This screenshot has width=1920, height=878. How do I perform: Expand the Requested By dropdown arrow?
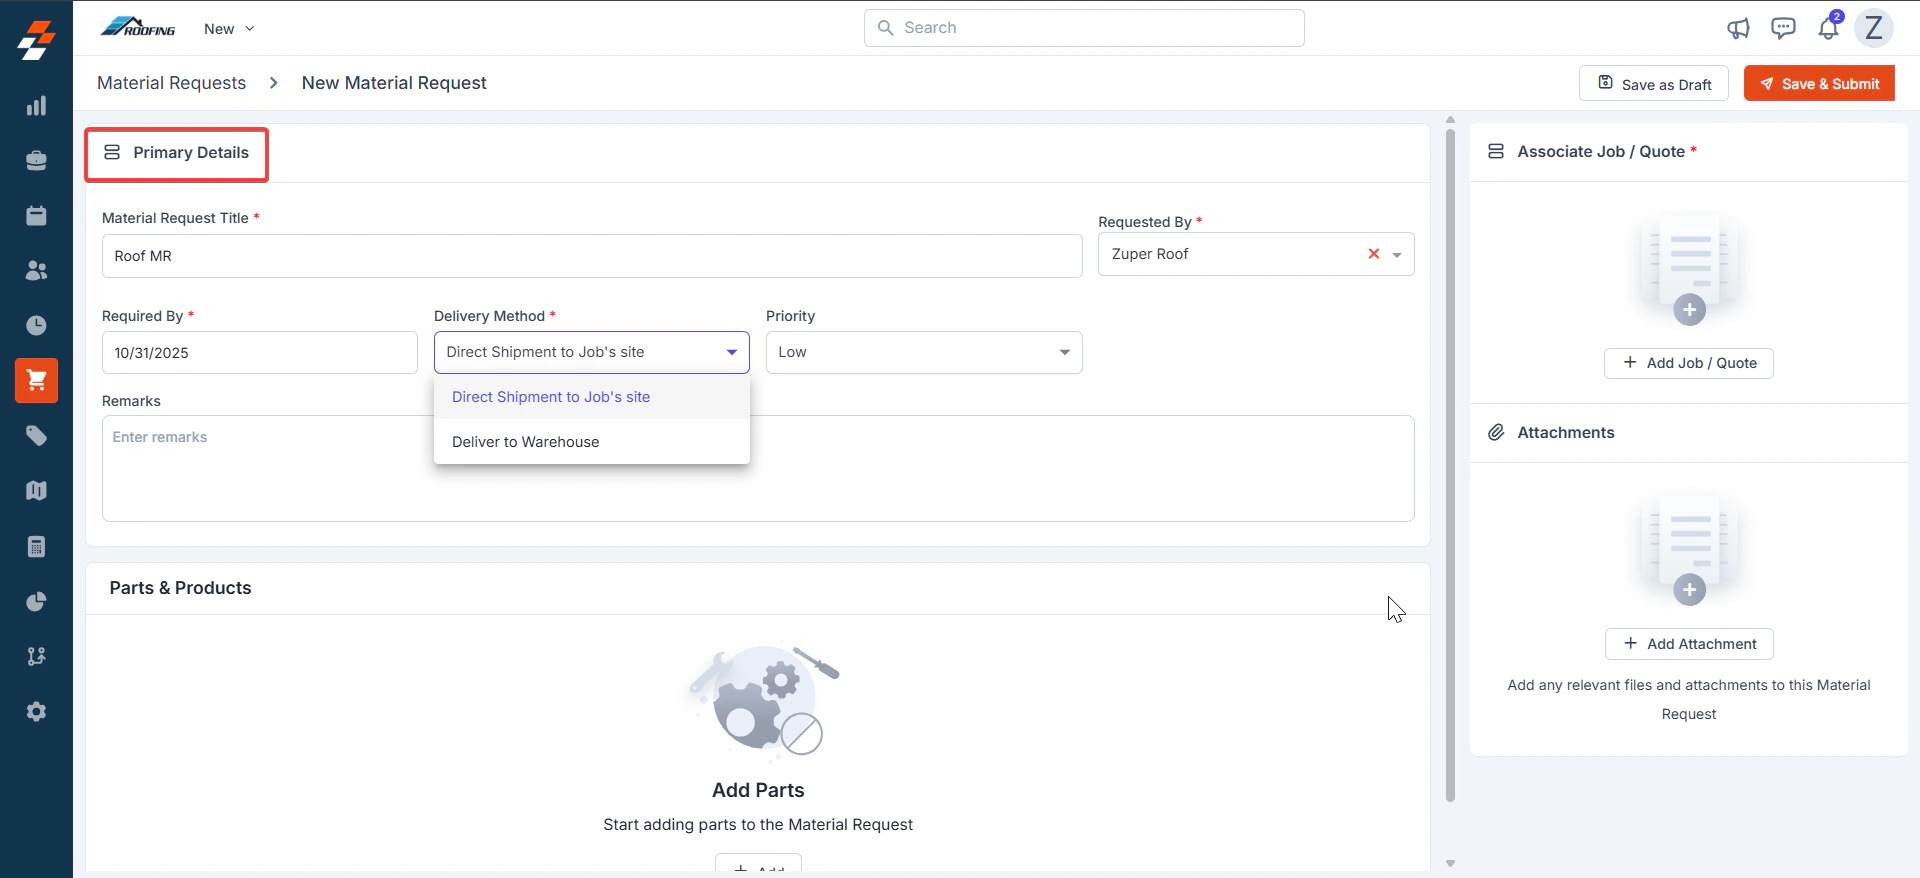[x=1397, y=255]
